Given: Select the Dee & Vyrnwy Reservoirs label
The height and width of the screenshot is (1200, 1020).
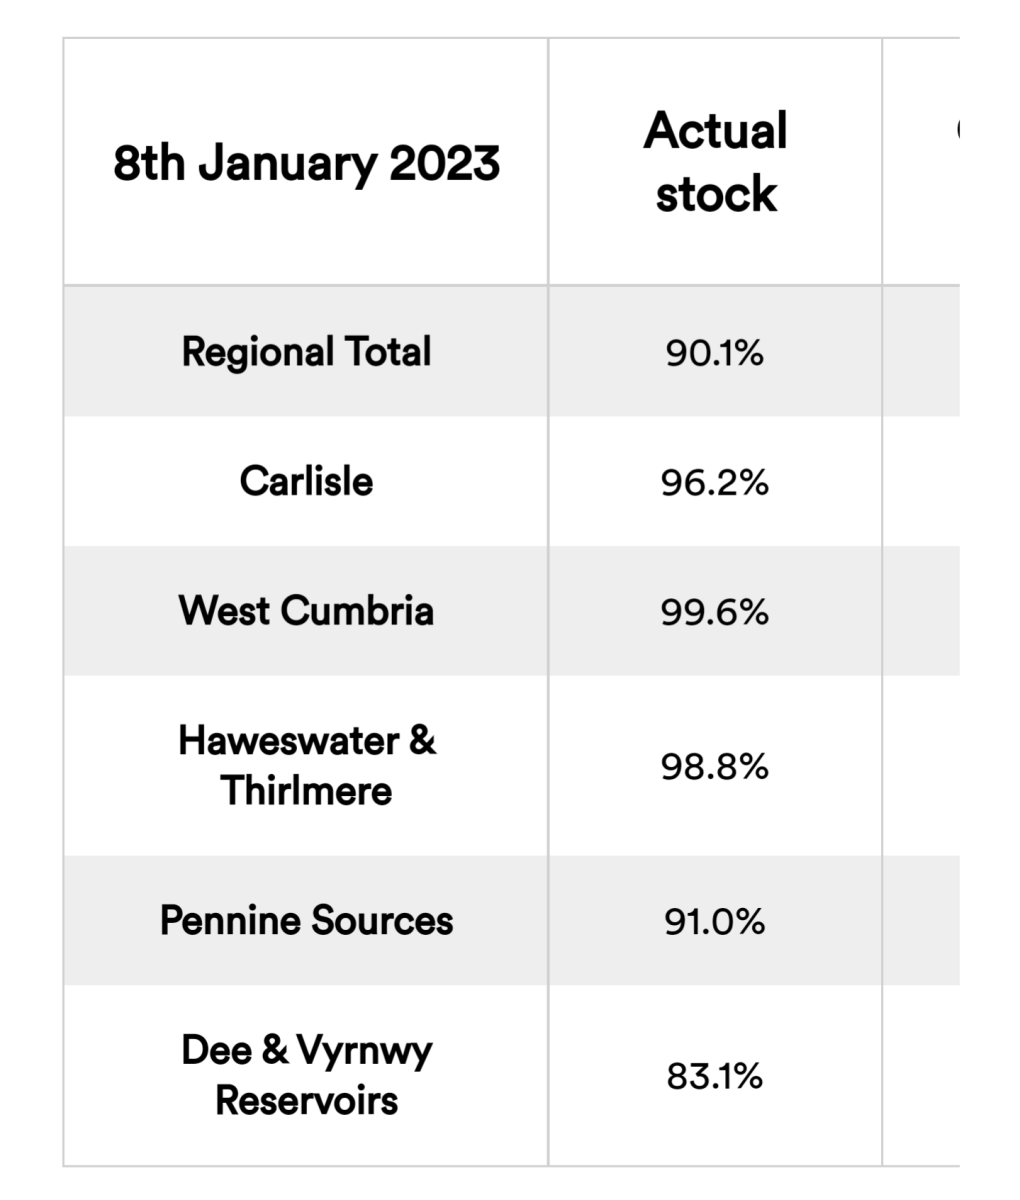Looking at the screenshot, I should [306, 1075].
